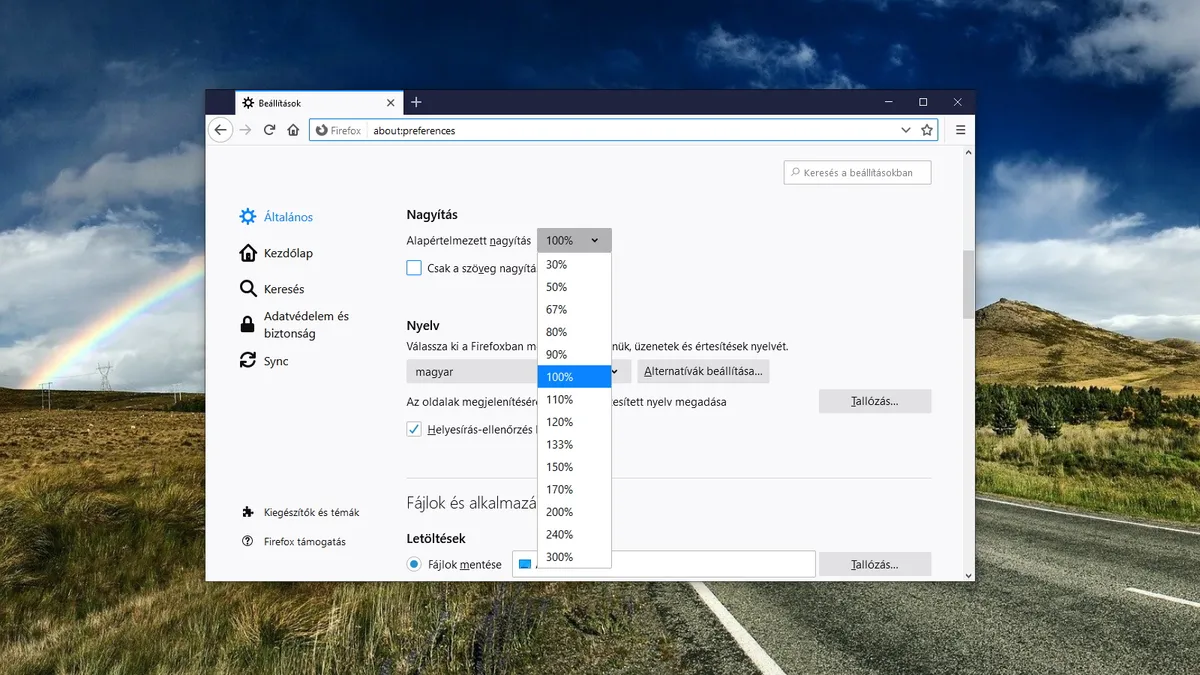Choose 67% default zoom level
1200x675 pixels.
tap(556, 309)
